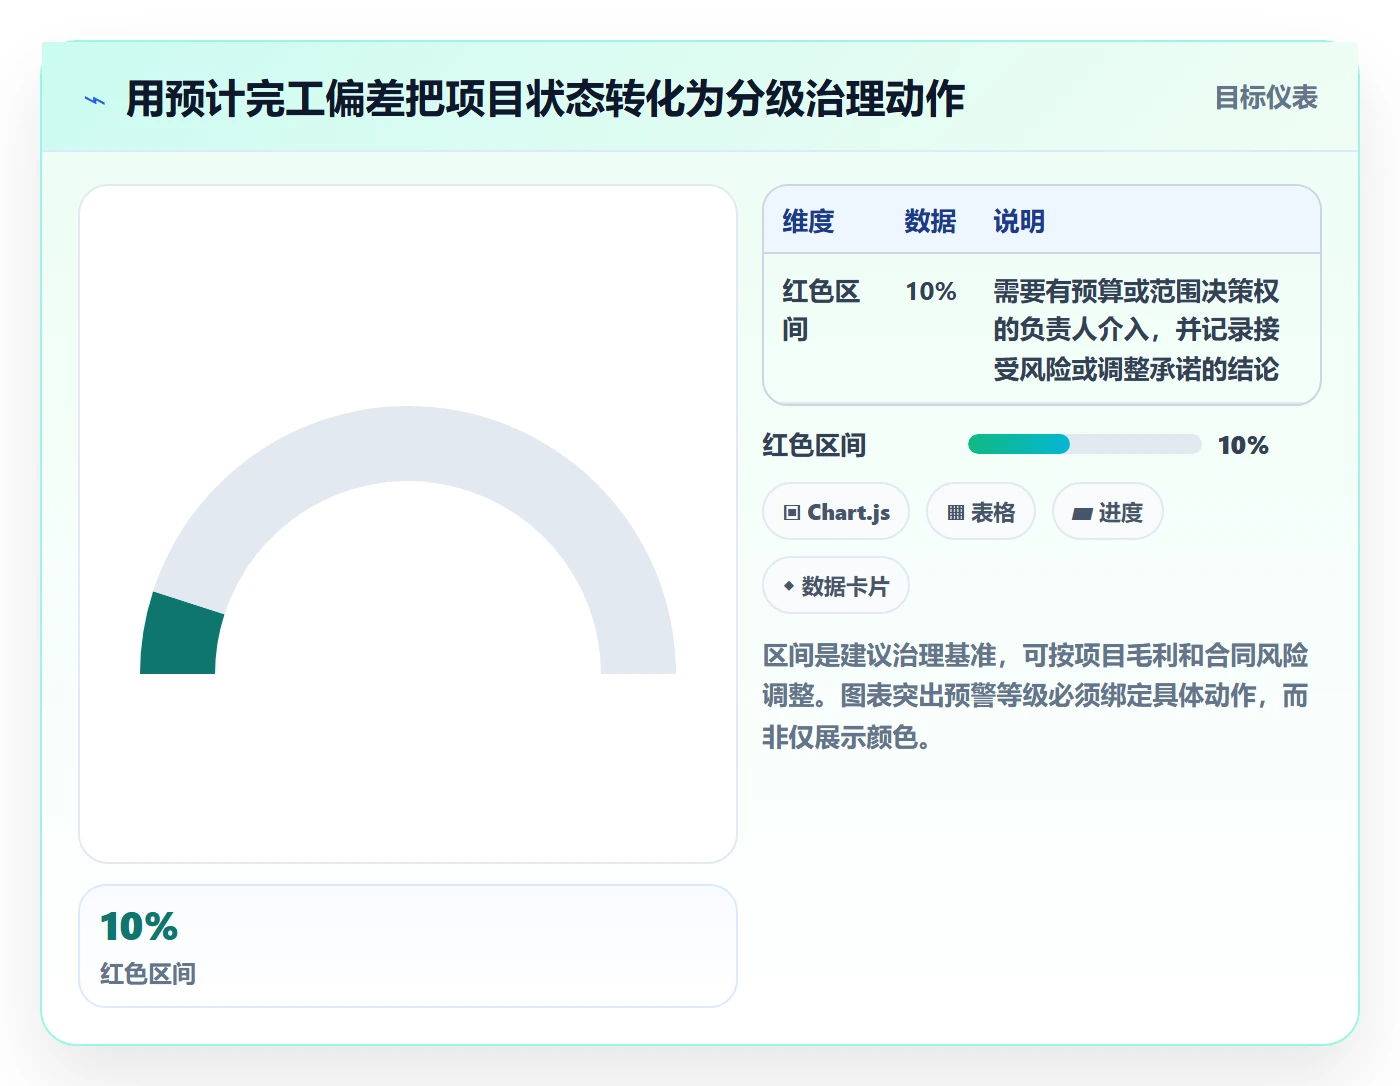
Task: Click the title 用预计完工偏差把项目状态转化为分级治理动作
Action: click(545, 99)
